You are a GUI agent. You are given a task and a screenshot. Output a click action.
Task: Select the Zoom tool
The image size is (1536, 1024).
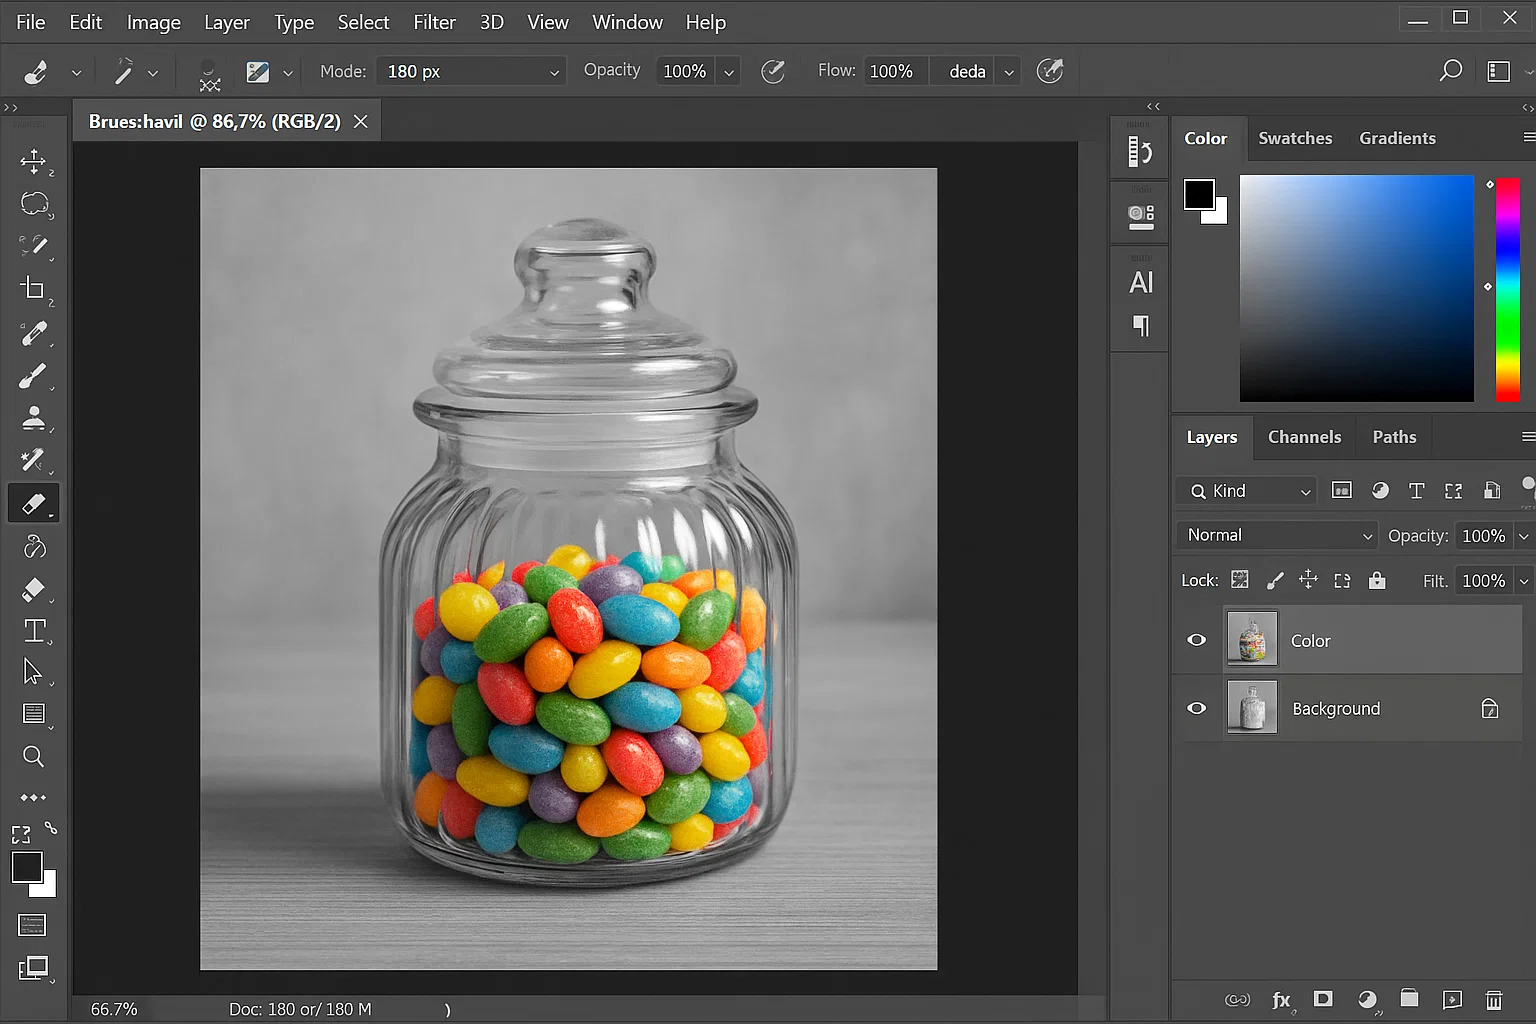pos(33,757)
